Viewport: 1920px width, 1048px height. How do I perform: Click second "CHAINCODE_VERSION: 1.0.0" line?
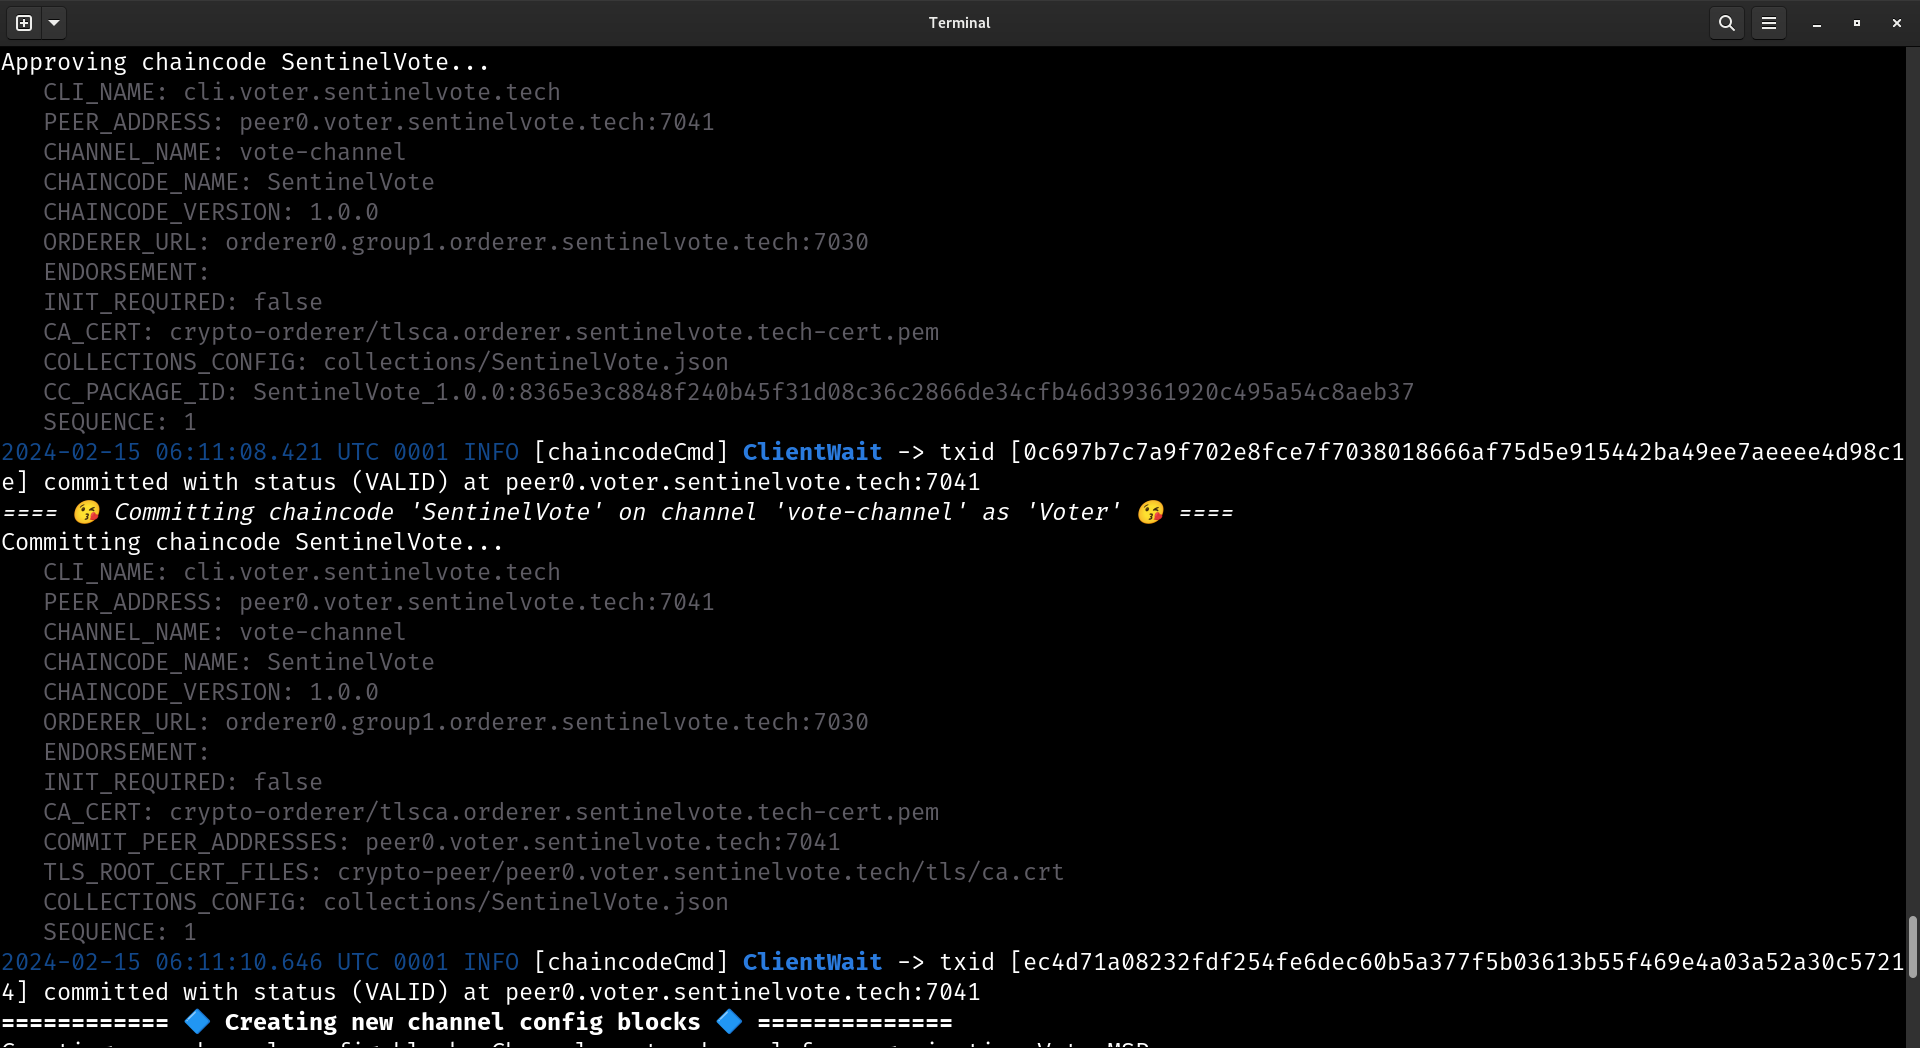pos(211,692)
